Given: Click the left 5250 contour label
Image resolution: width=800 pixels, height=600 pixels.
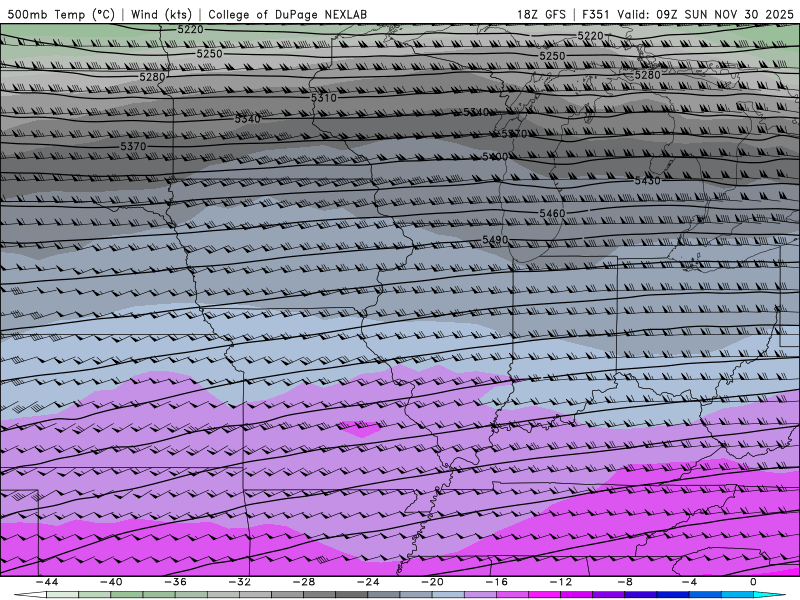Looking at the screenshot, I should tap(209, 54).
